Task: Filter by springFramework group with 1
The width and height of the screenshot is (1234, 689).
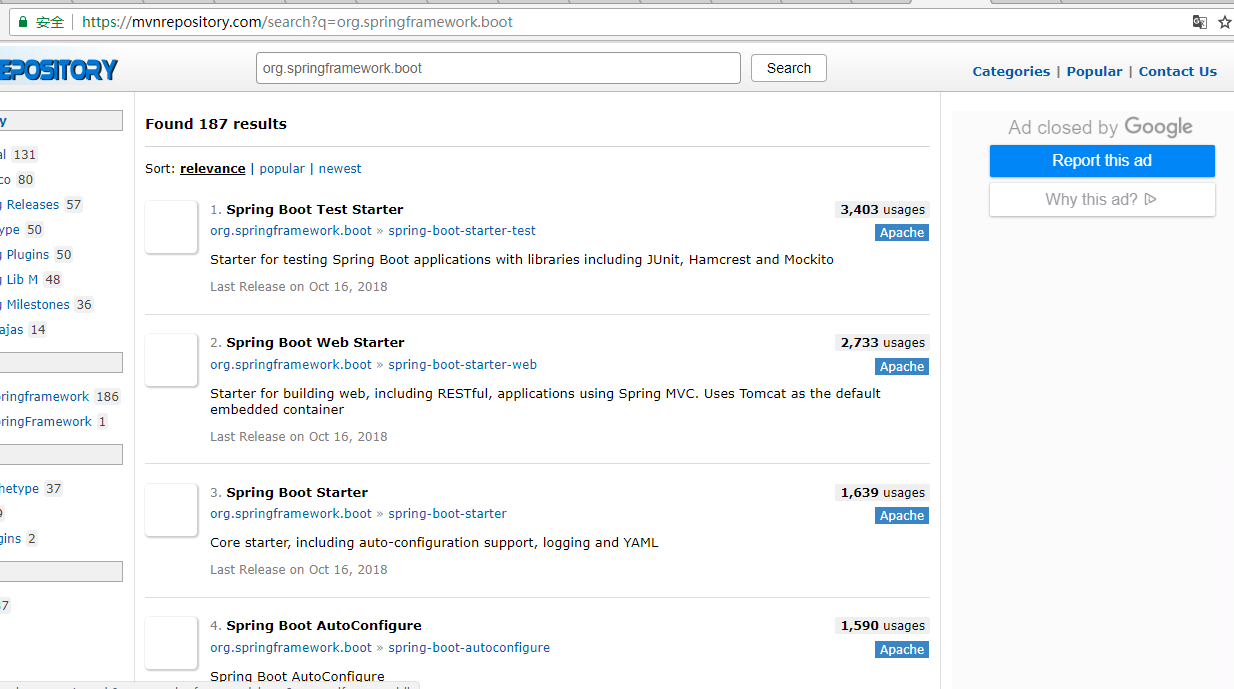Action: (x=55, y=422)
